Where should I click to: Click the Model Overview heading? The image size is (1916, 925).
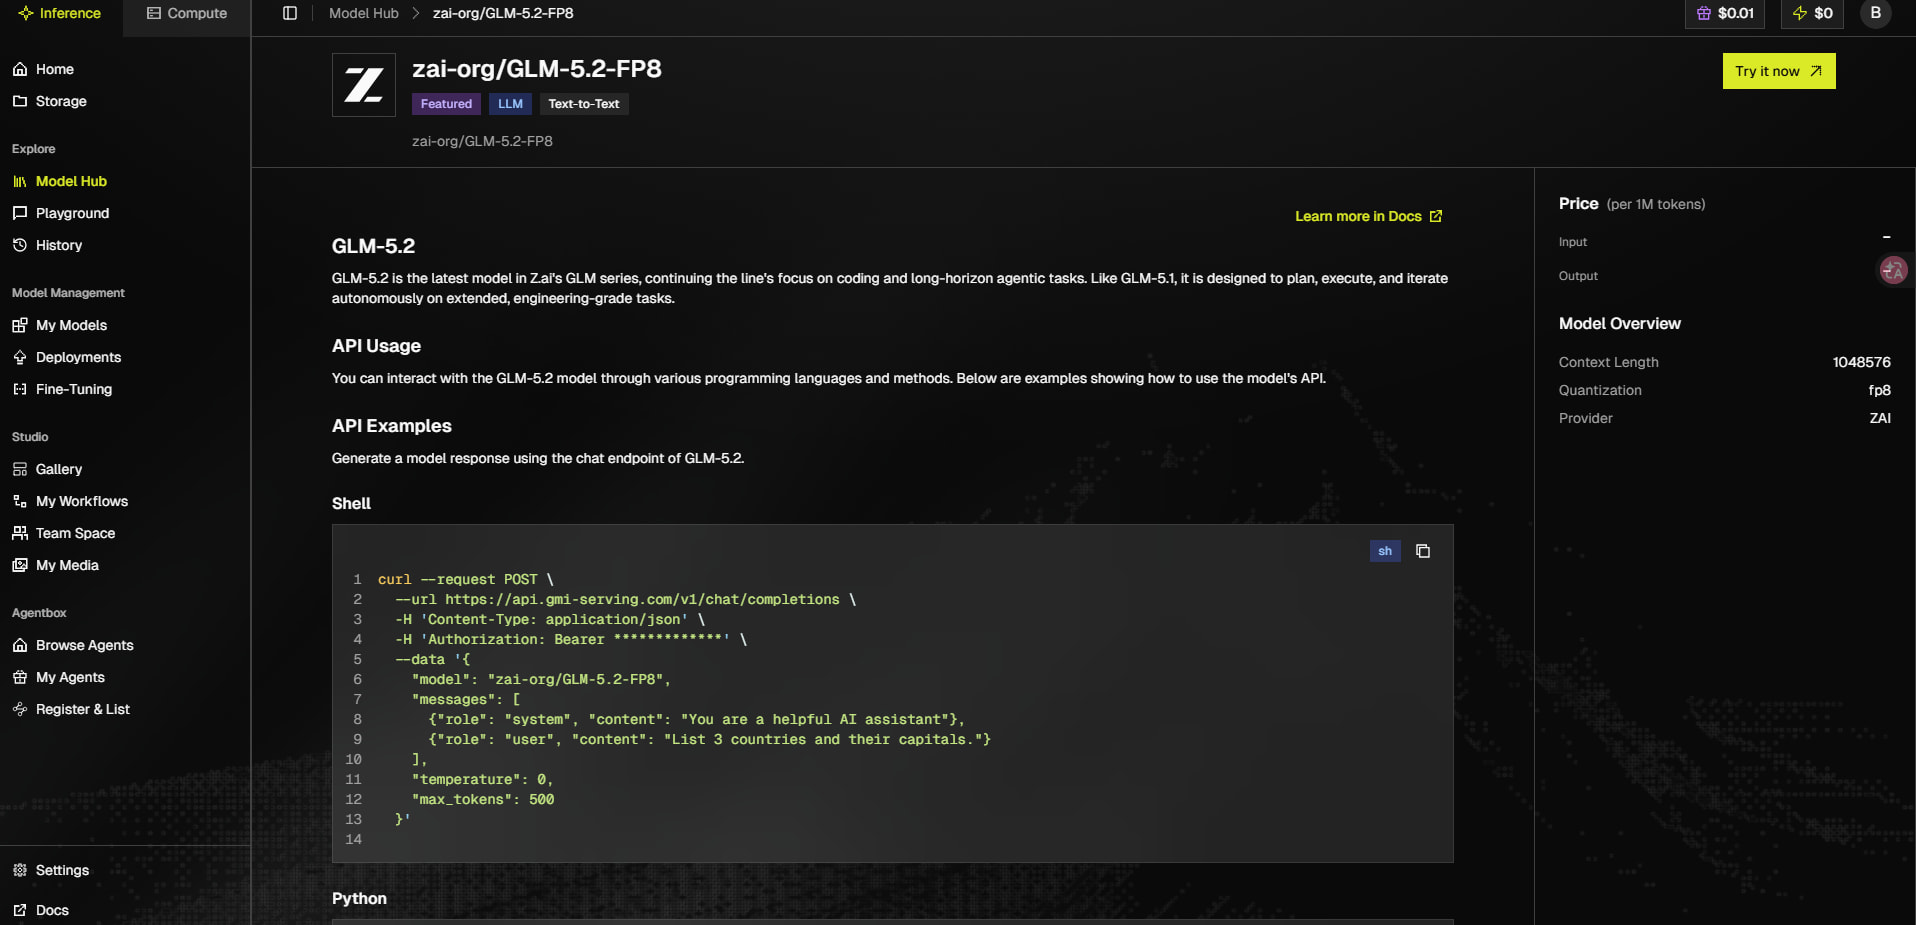coord(1620,324)
